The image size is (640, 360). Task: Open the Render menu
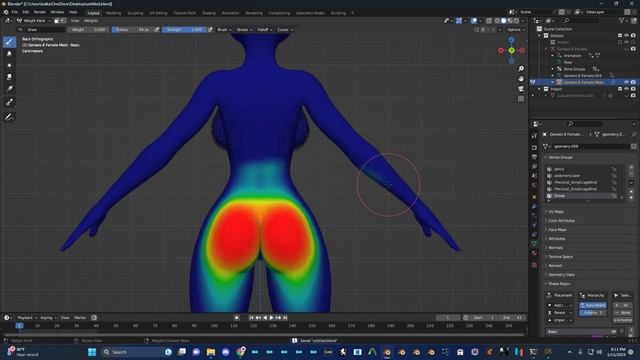point(40,12)
